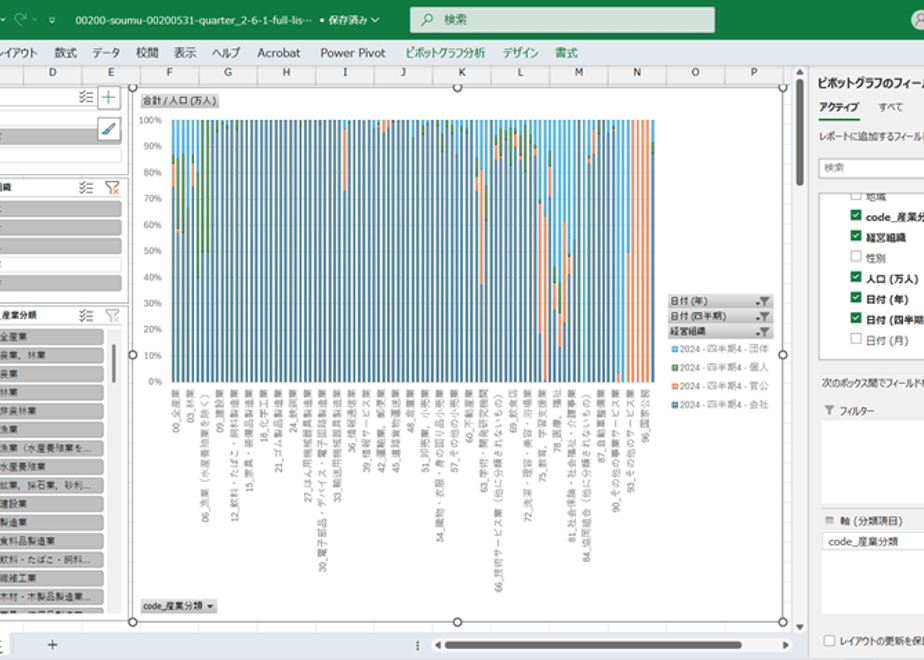Click the green plus Chart Elements button
Viewport: 924px width, 660px height.
tap(108, 97)
